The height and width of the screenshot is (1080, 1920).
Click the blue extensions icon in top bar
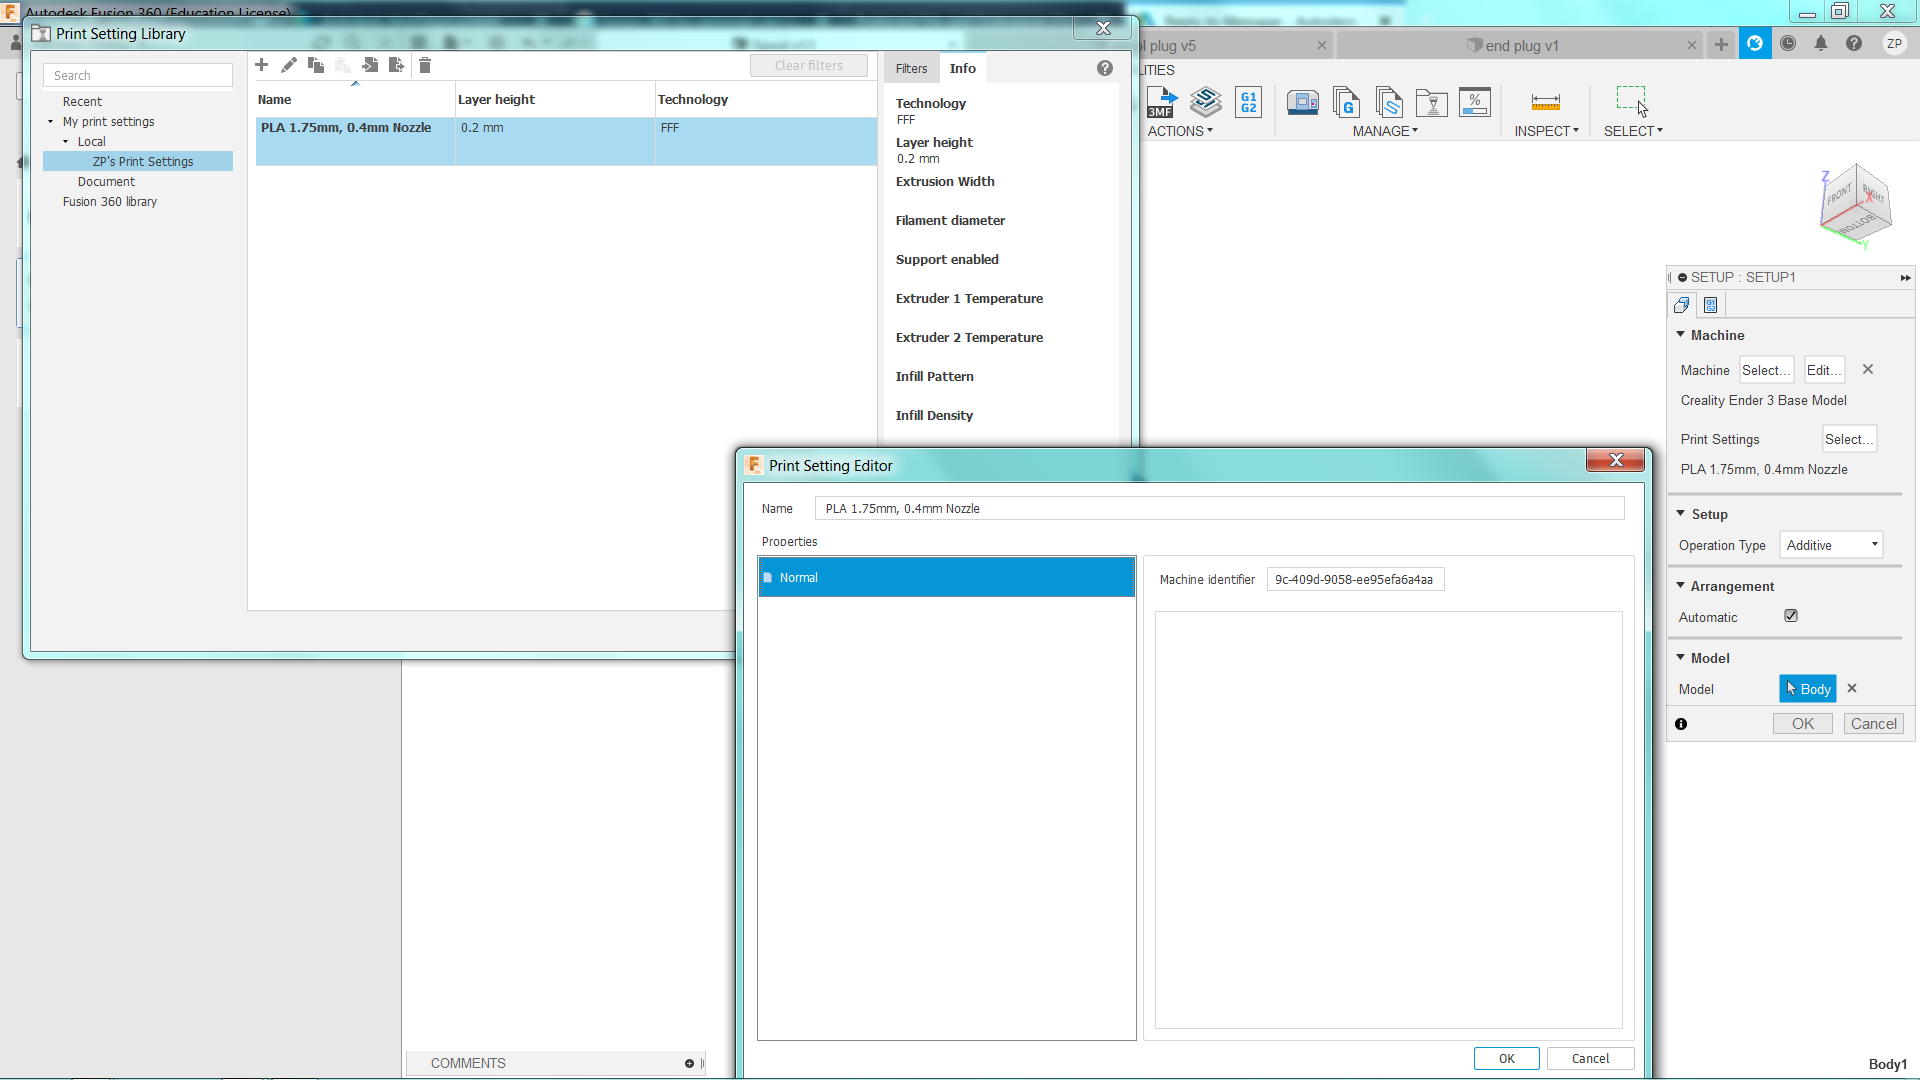coord(1755,43)
